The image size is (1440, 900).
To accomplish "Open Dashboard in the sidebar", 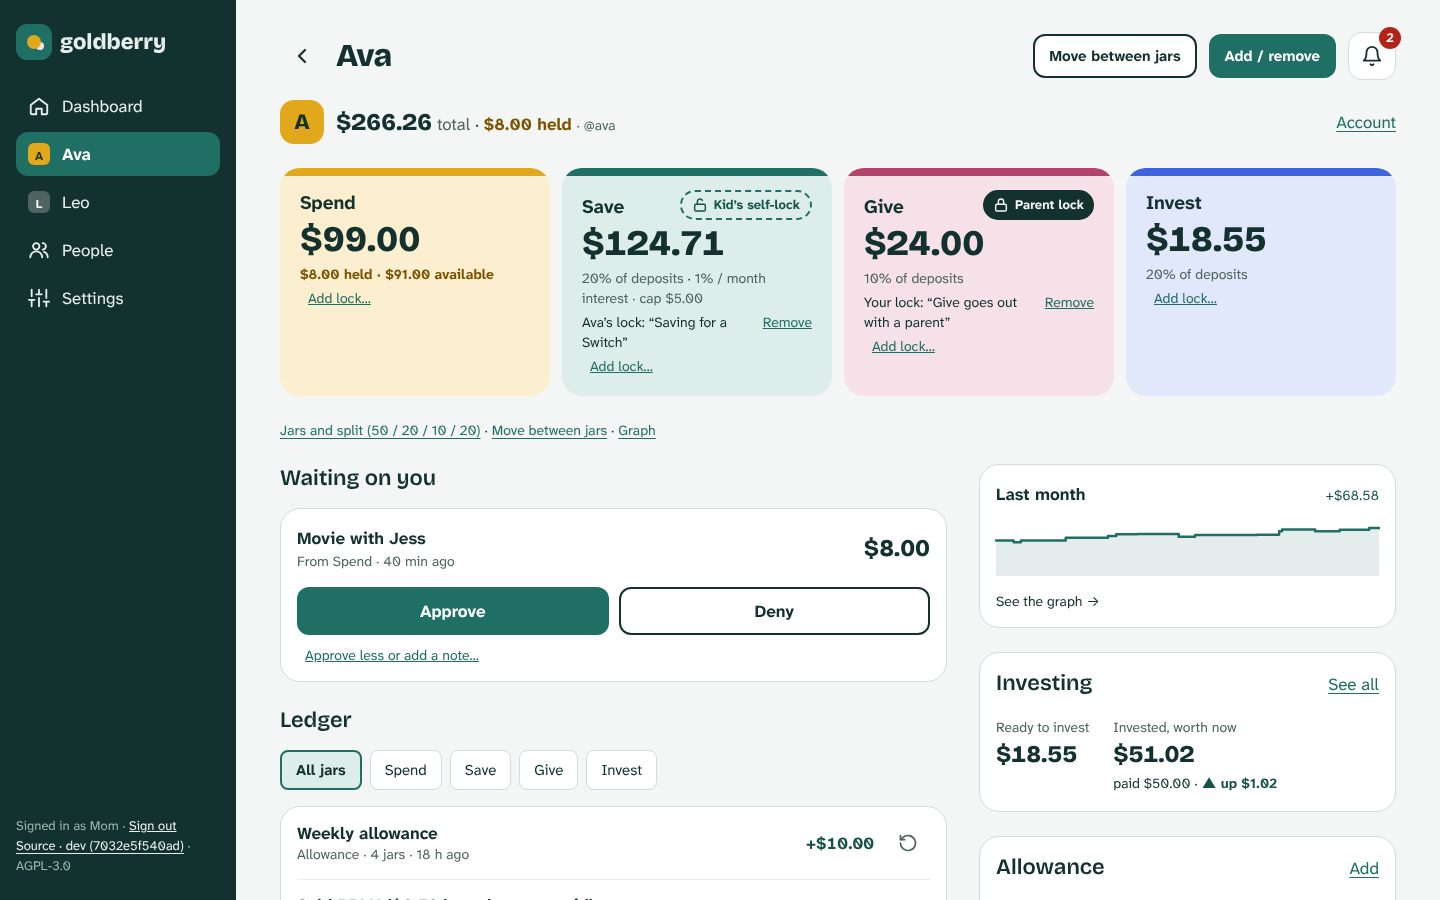I will pos(118,106).
